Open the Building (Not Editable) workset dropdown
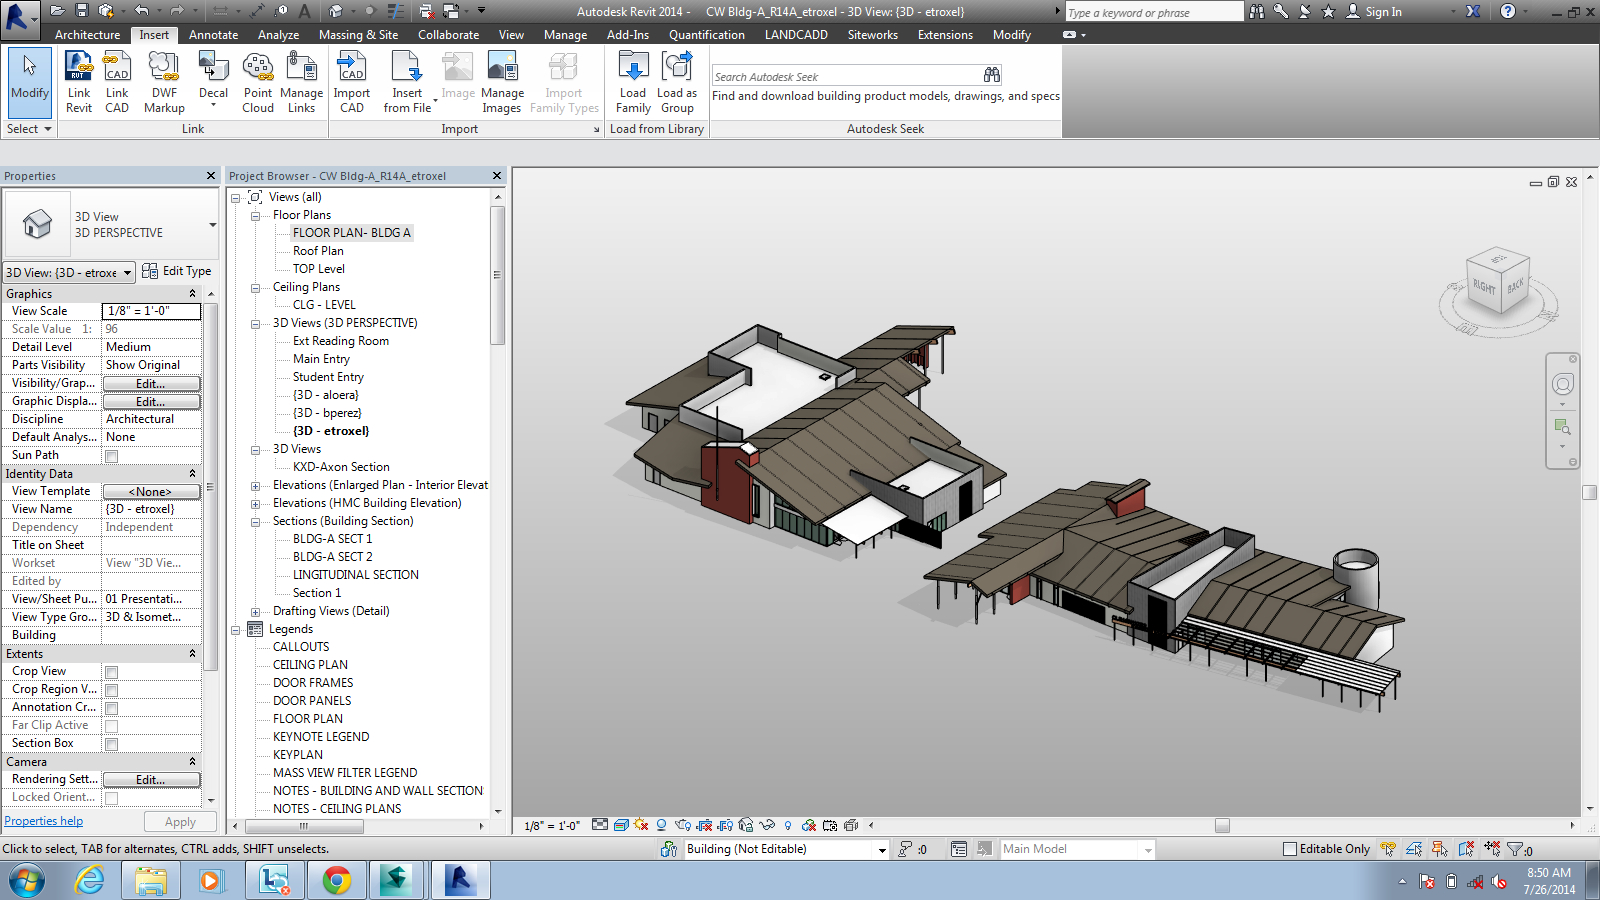The width and height of the screenshot is (1600, 900). 881,848
